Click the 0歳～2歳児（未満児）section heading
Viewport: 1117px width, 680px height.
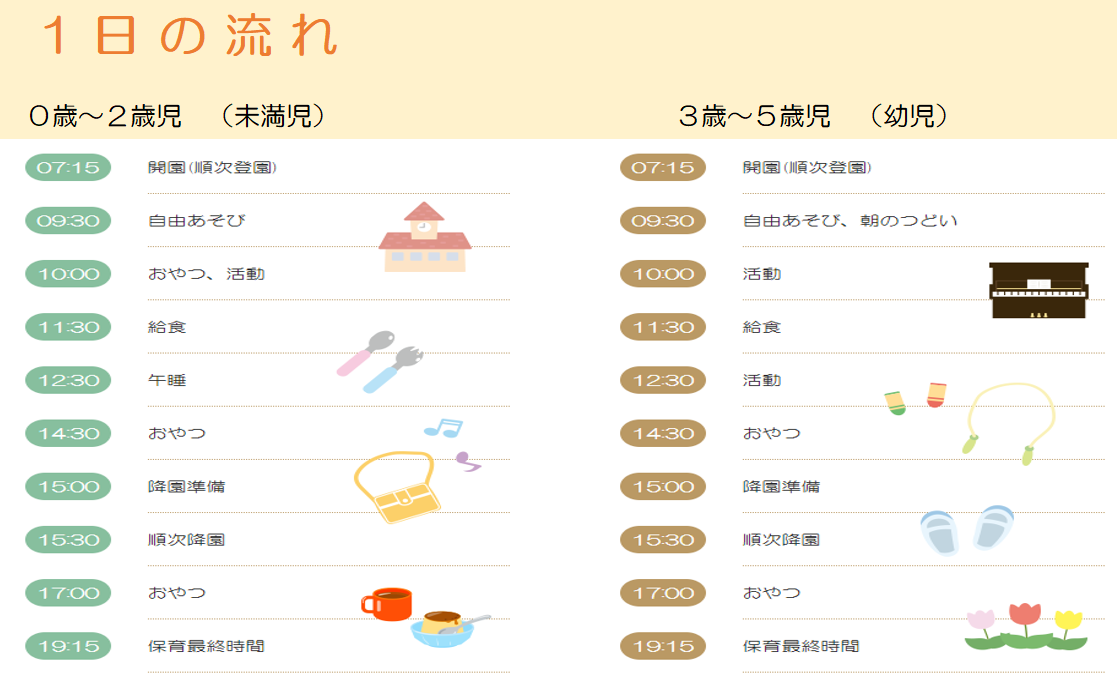(177, 115)
